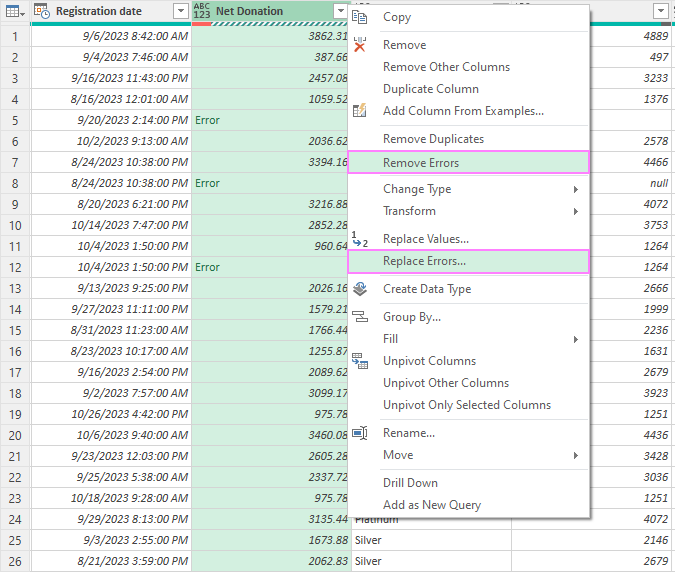Click the Add Column From Examples icon
This screenshot has width=675, height=572.
pyautogui.click(x=359, y=110)
